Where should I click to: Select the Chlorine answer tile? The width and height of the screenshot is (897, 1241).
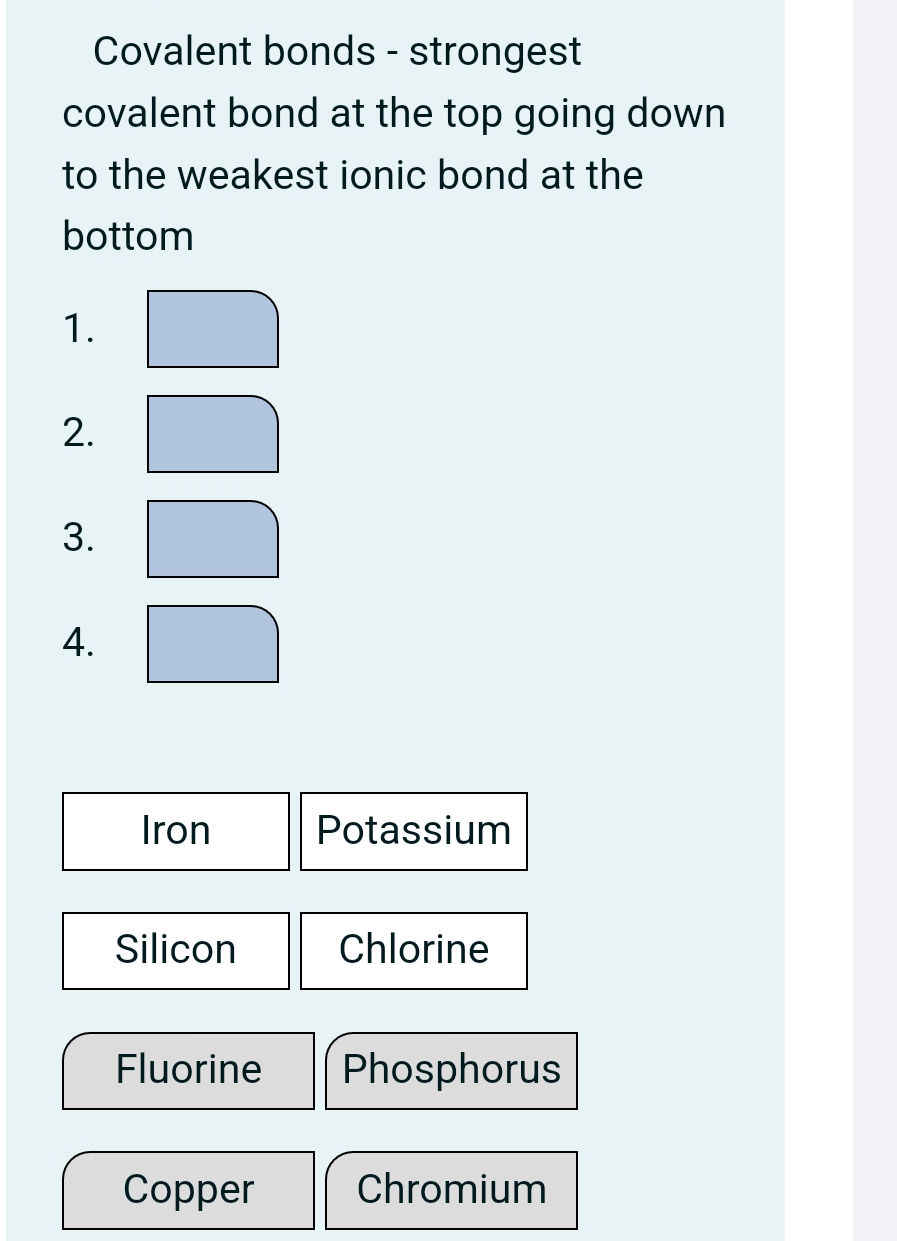click(413, 949)
